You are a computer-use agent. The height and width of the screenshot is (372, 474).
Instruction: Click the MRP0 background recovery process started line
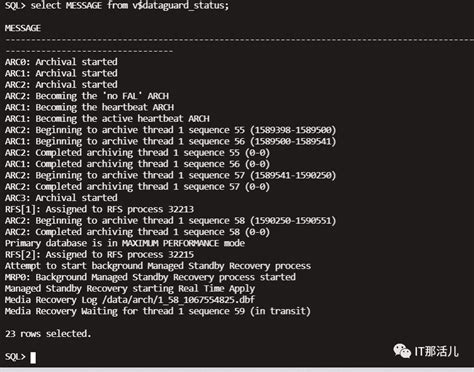point(150,277)
